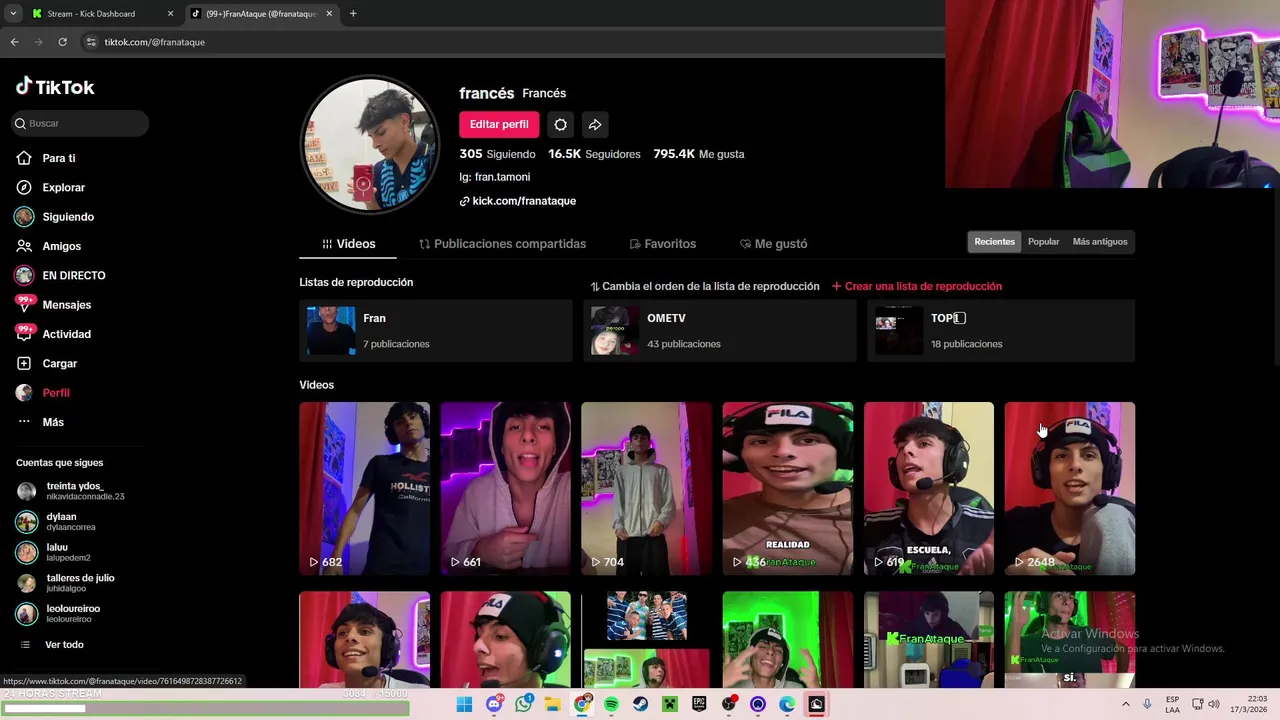1280x720 pixels.
Task: Open Perfil in sidebar
Action: click(x=55, y=393)
